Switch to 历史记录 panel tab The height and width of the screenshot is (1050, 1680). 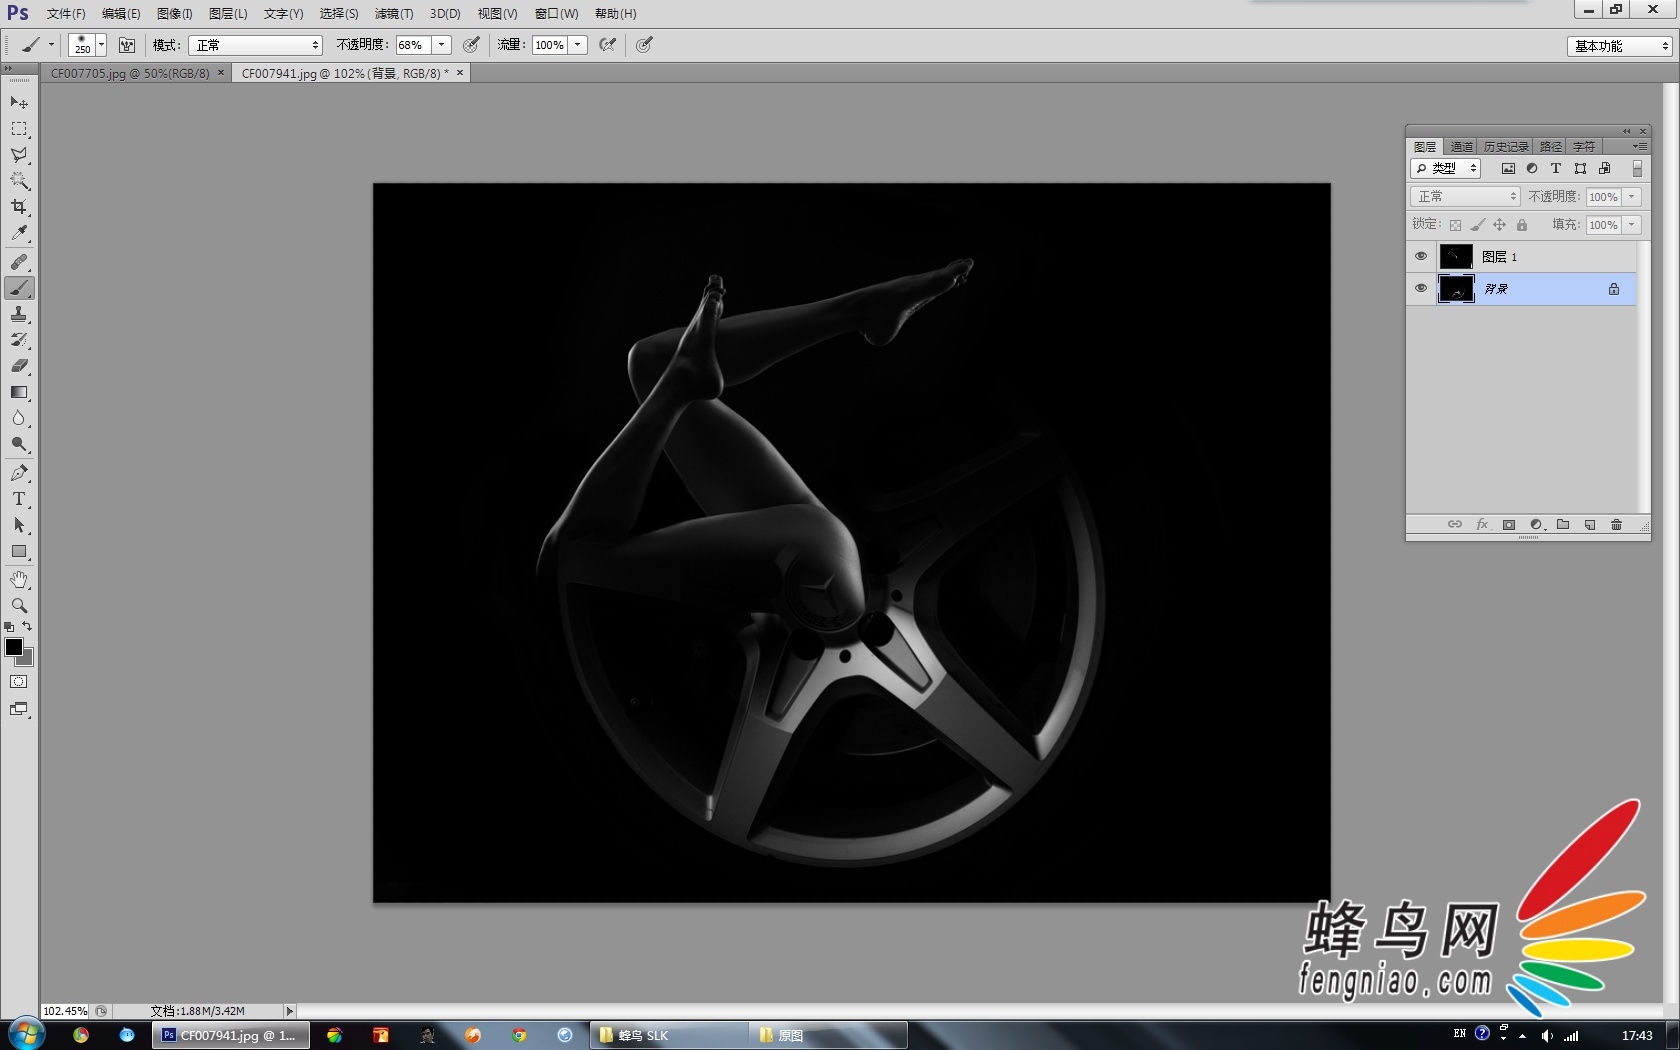[x=1505, y=147]
